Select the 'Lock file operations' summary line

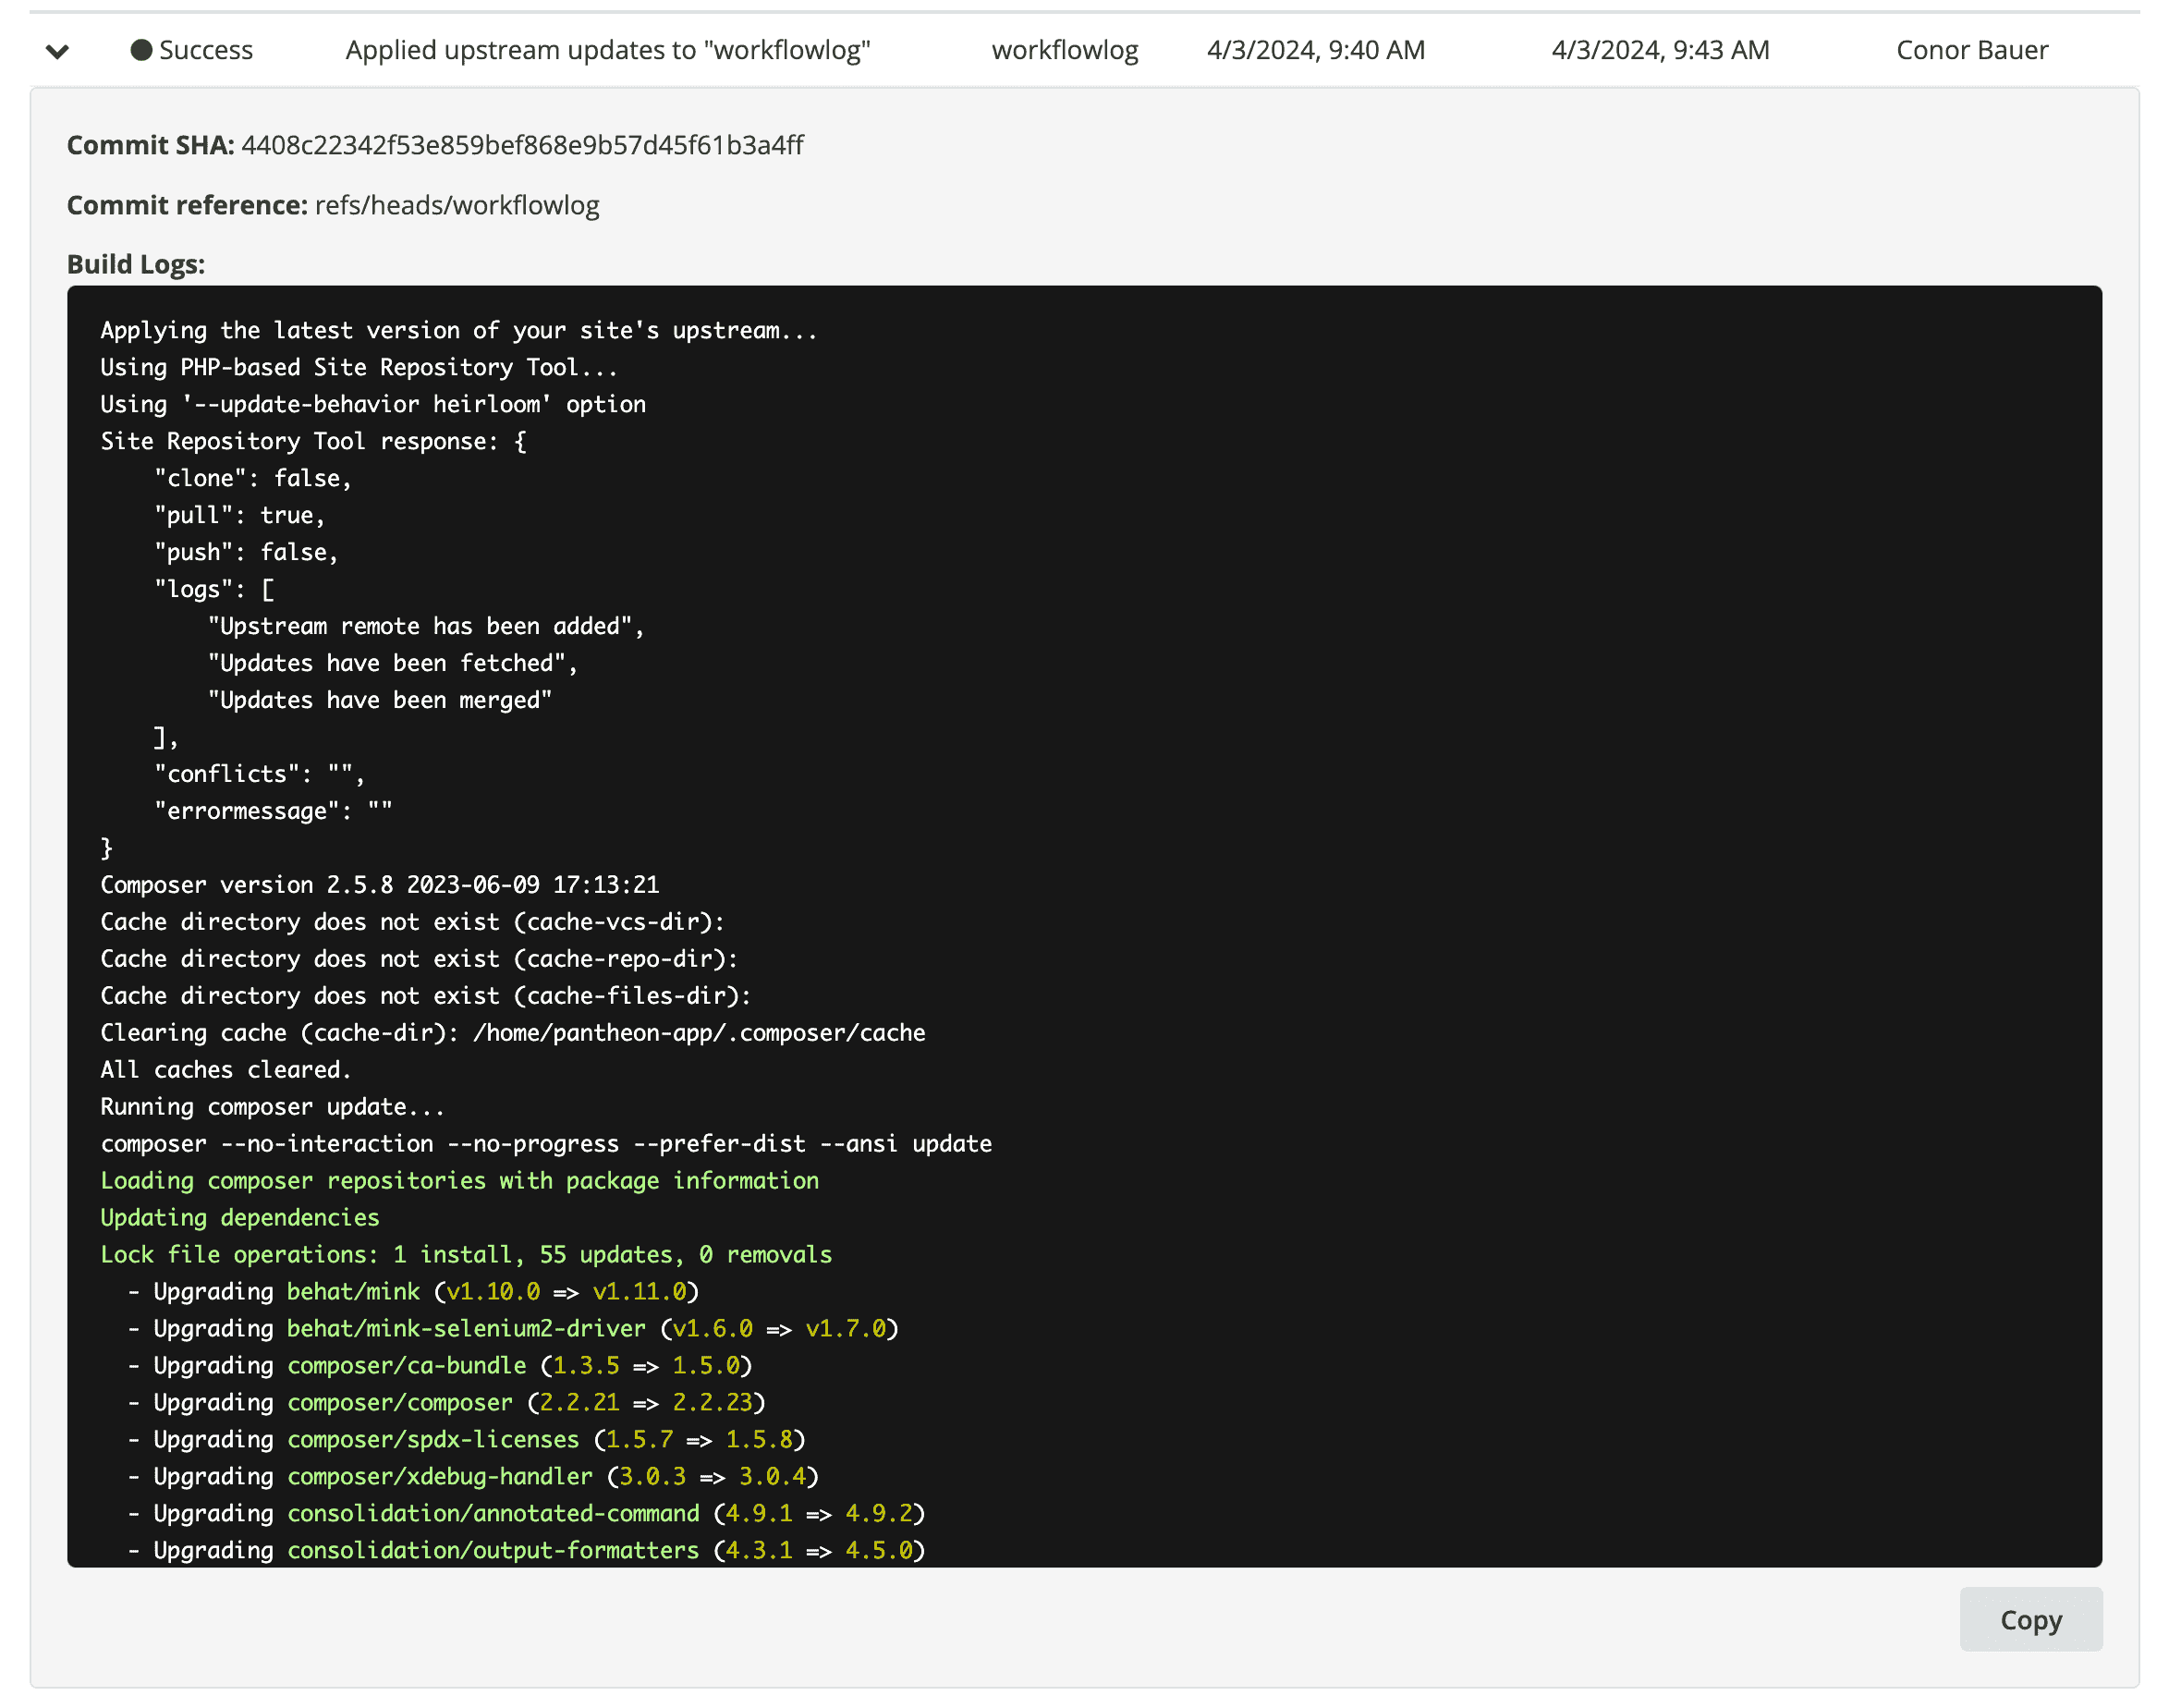[465, 1254]
